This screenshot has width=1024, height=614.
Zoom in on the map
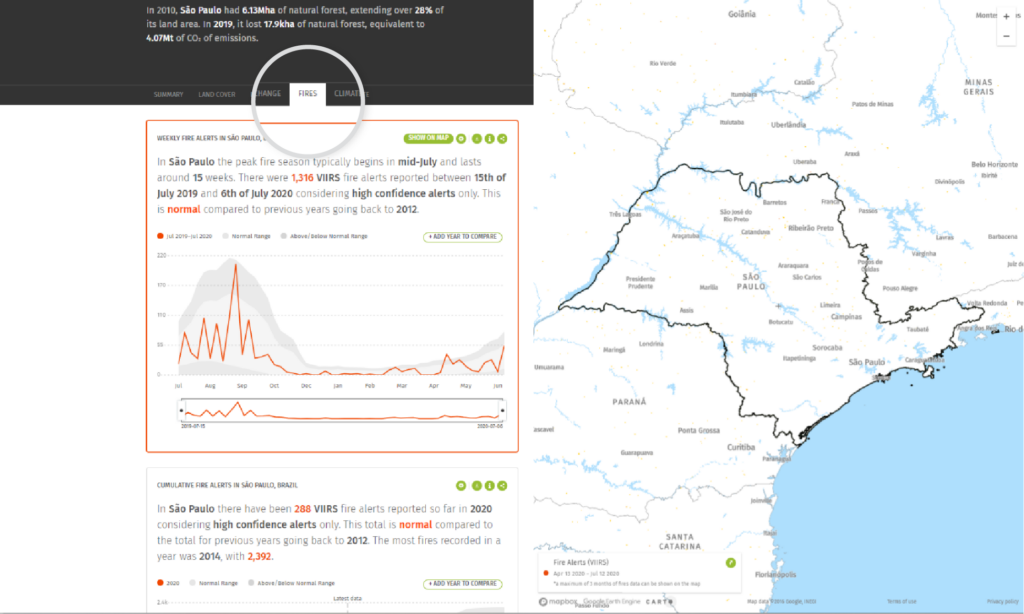click(1006, 16)
